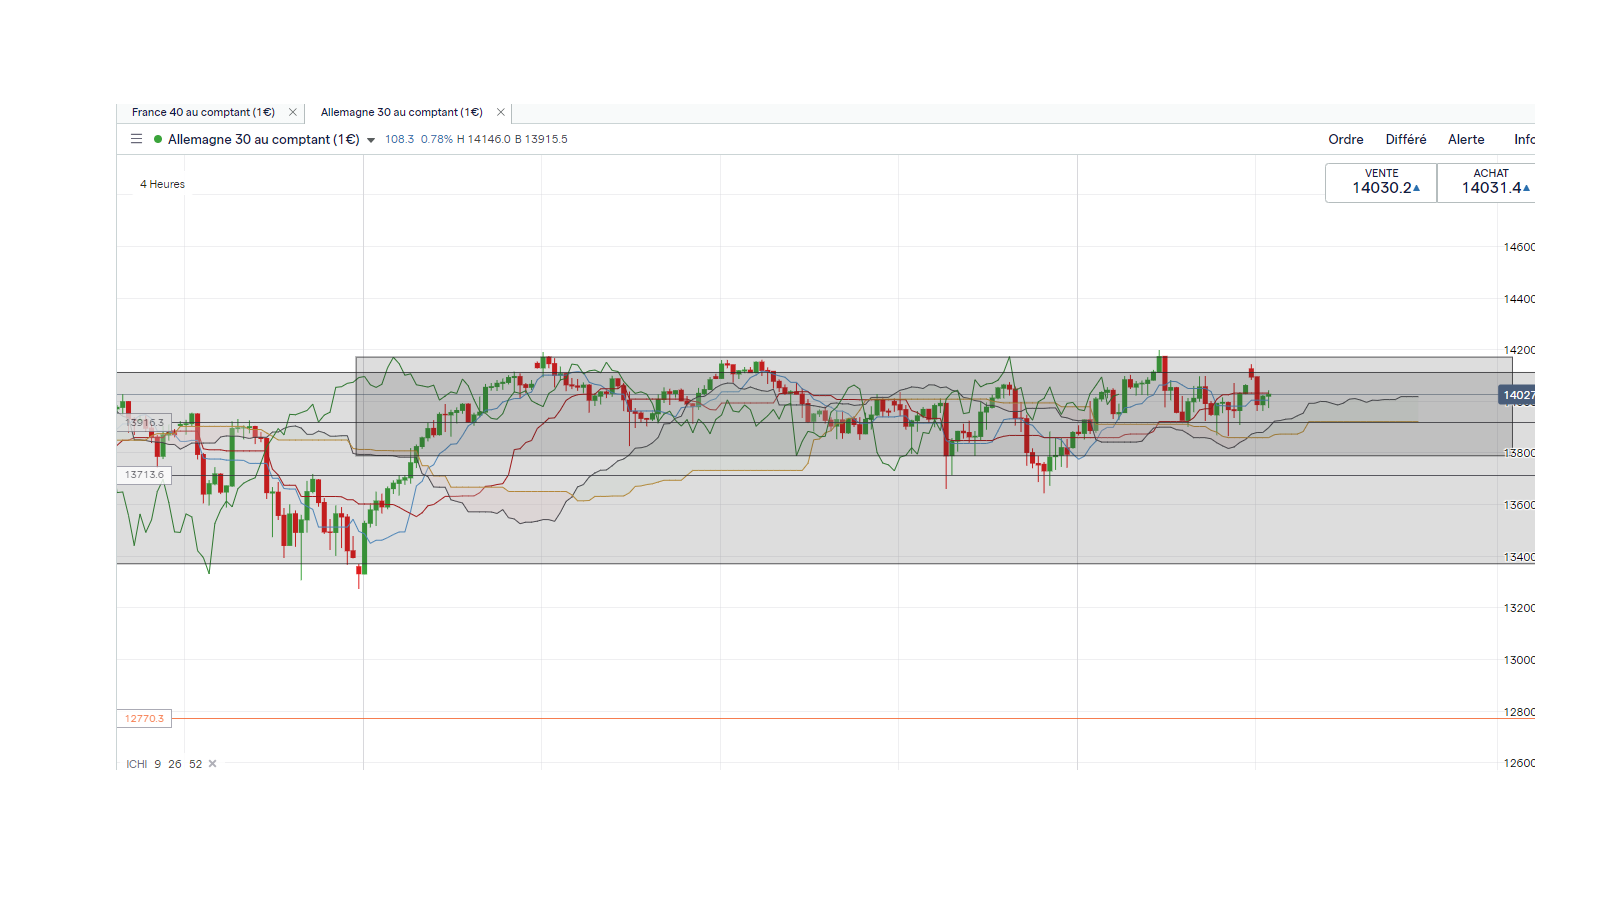Click the current price tag 14027 on axis
The height and width of the screenshot is (900, 1600).
[1517, 395]
